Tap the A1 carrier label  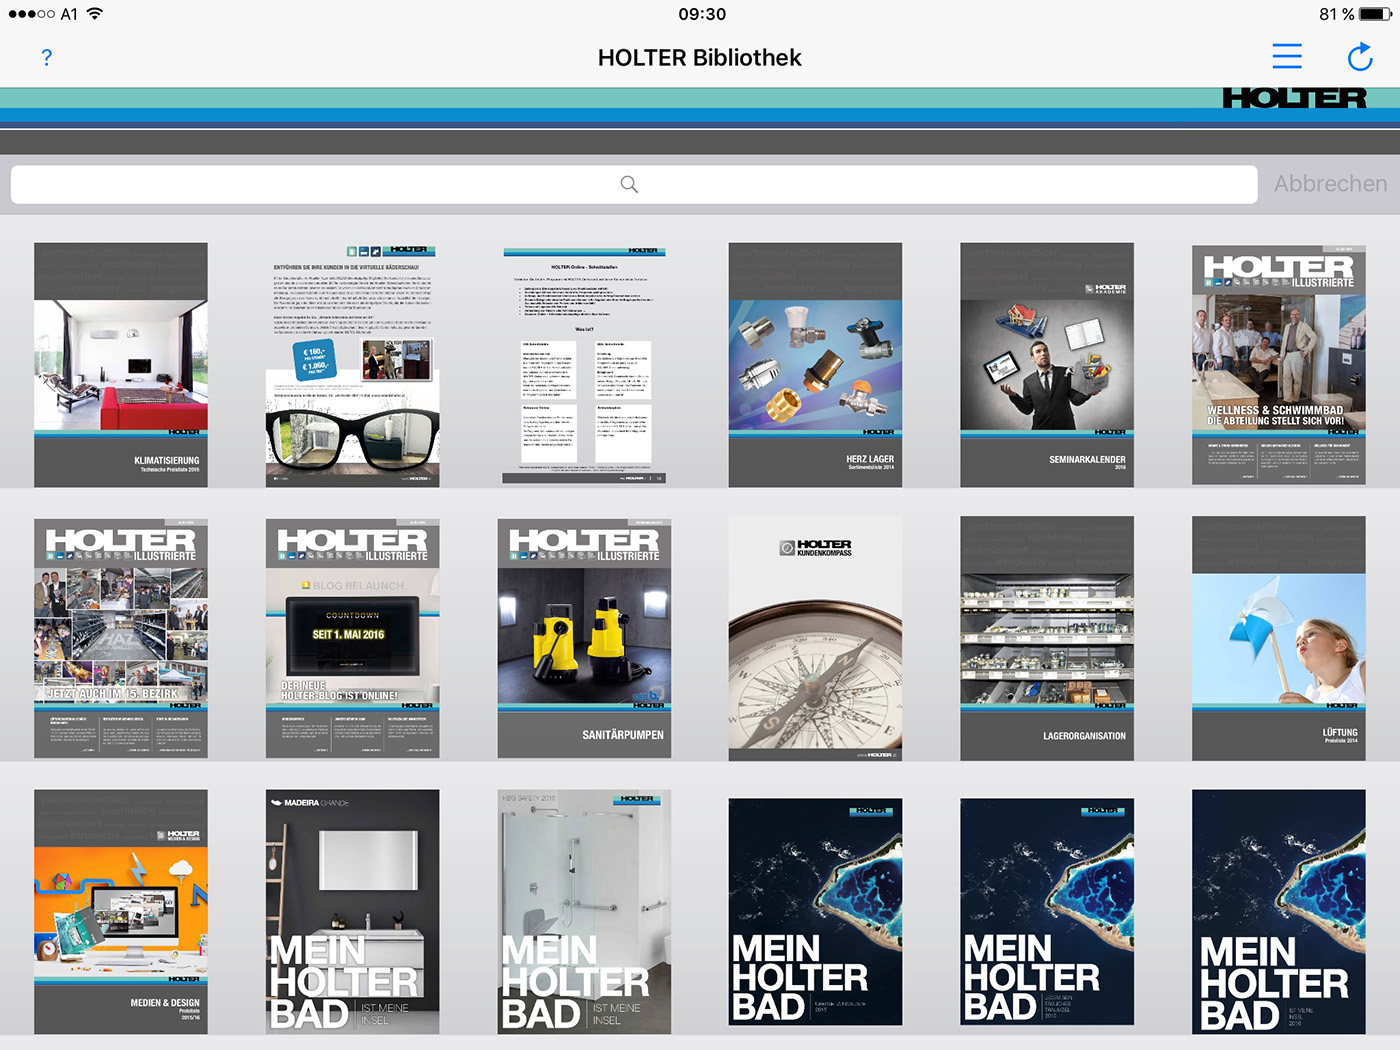(69, 14)
